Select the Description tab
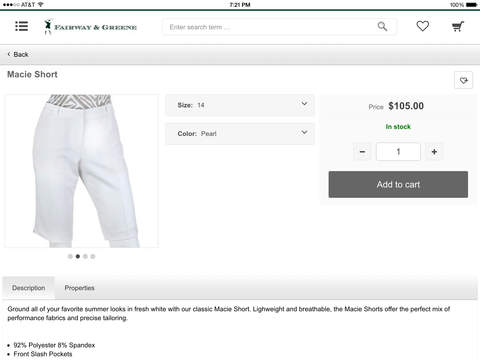 [29, 288]
